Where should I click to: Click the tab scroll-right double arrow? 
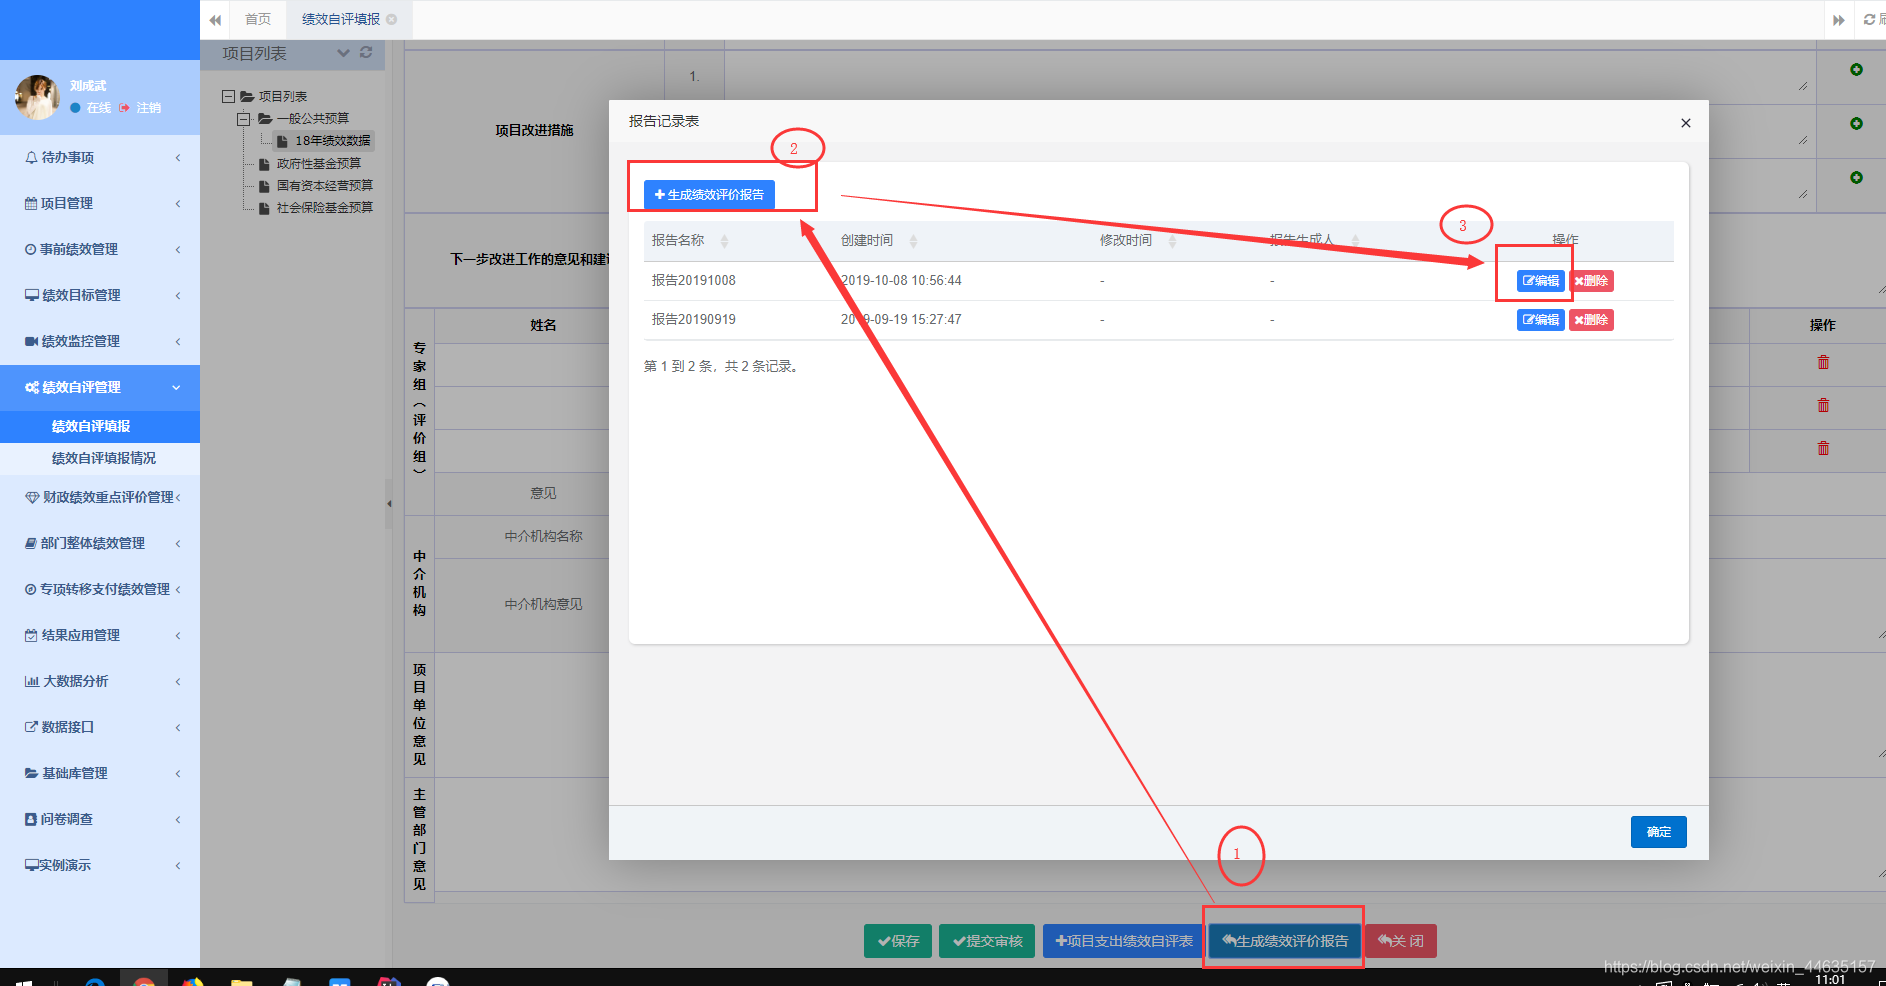pos(1838,19)
